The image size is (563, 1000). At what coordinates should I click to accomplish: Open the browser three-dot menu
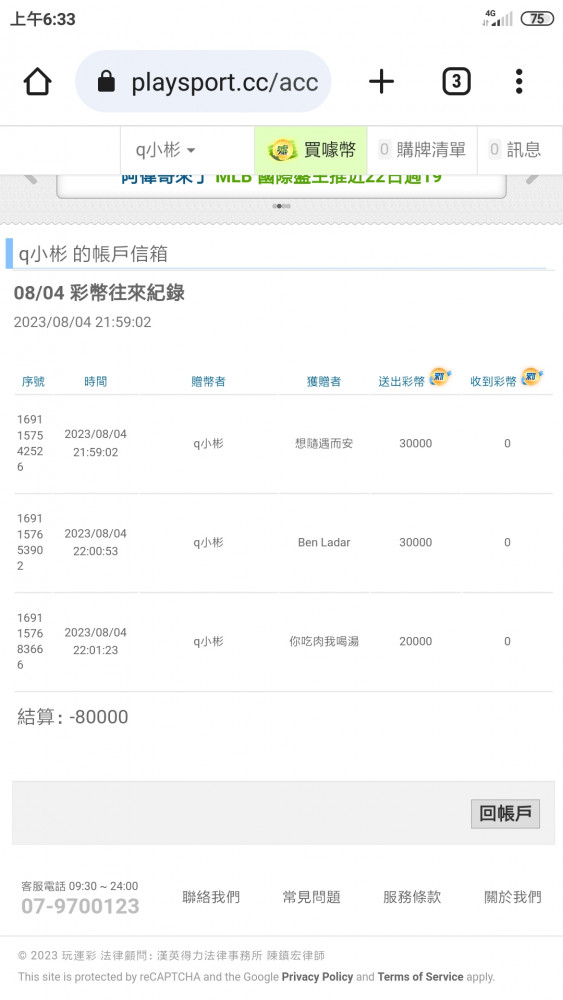click(519, 82)
